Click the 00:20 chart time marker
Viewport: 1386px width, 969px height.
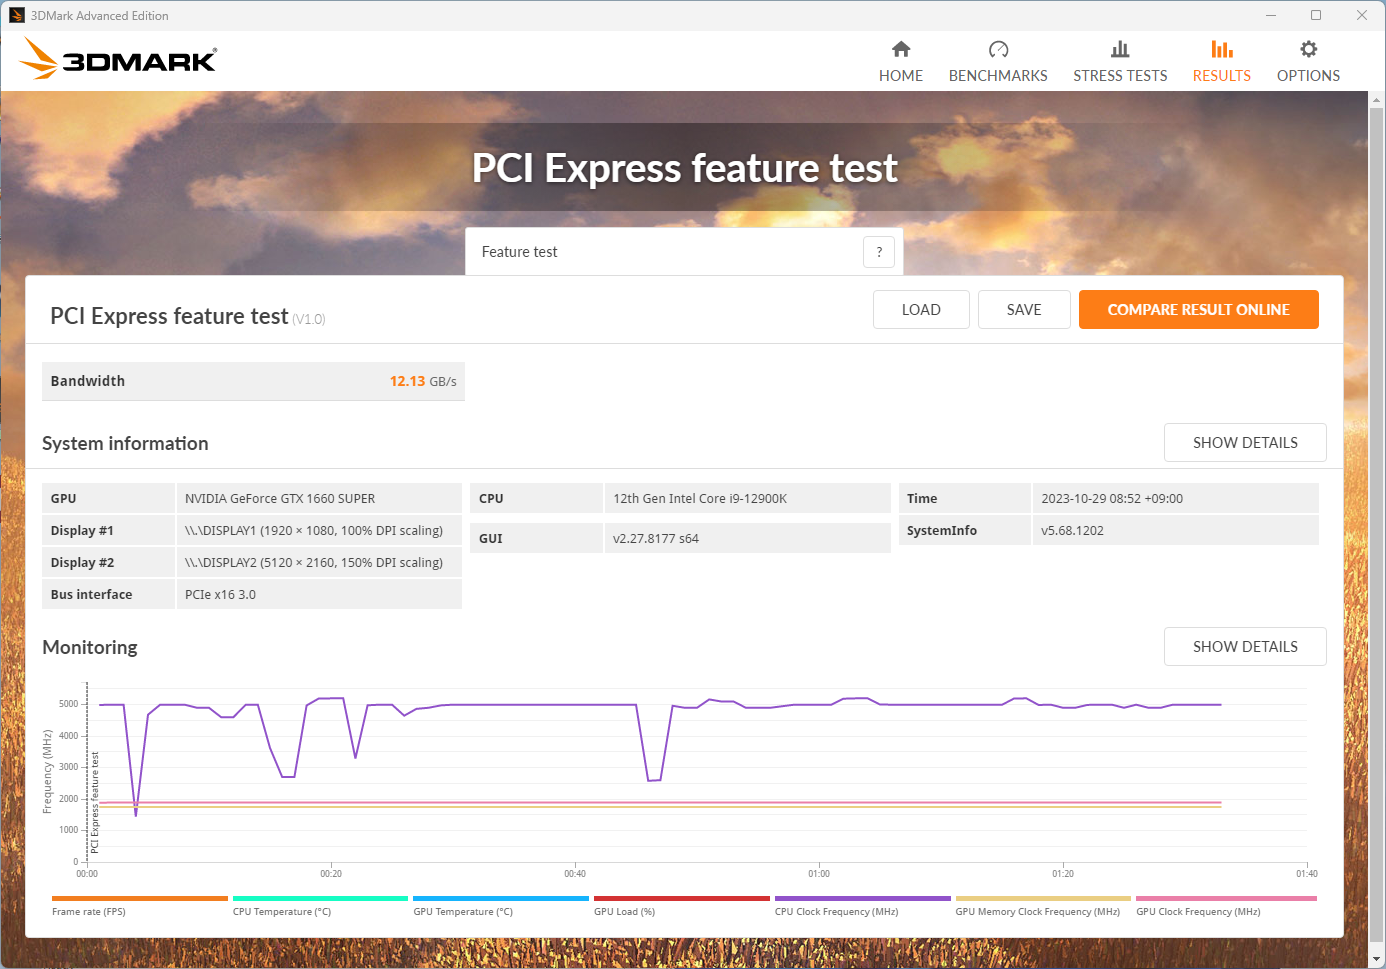pos(331,874)
